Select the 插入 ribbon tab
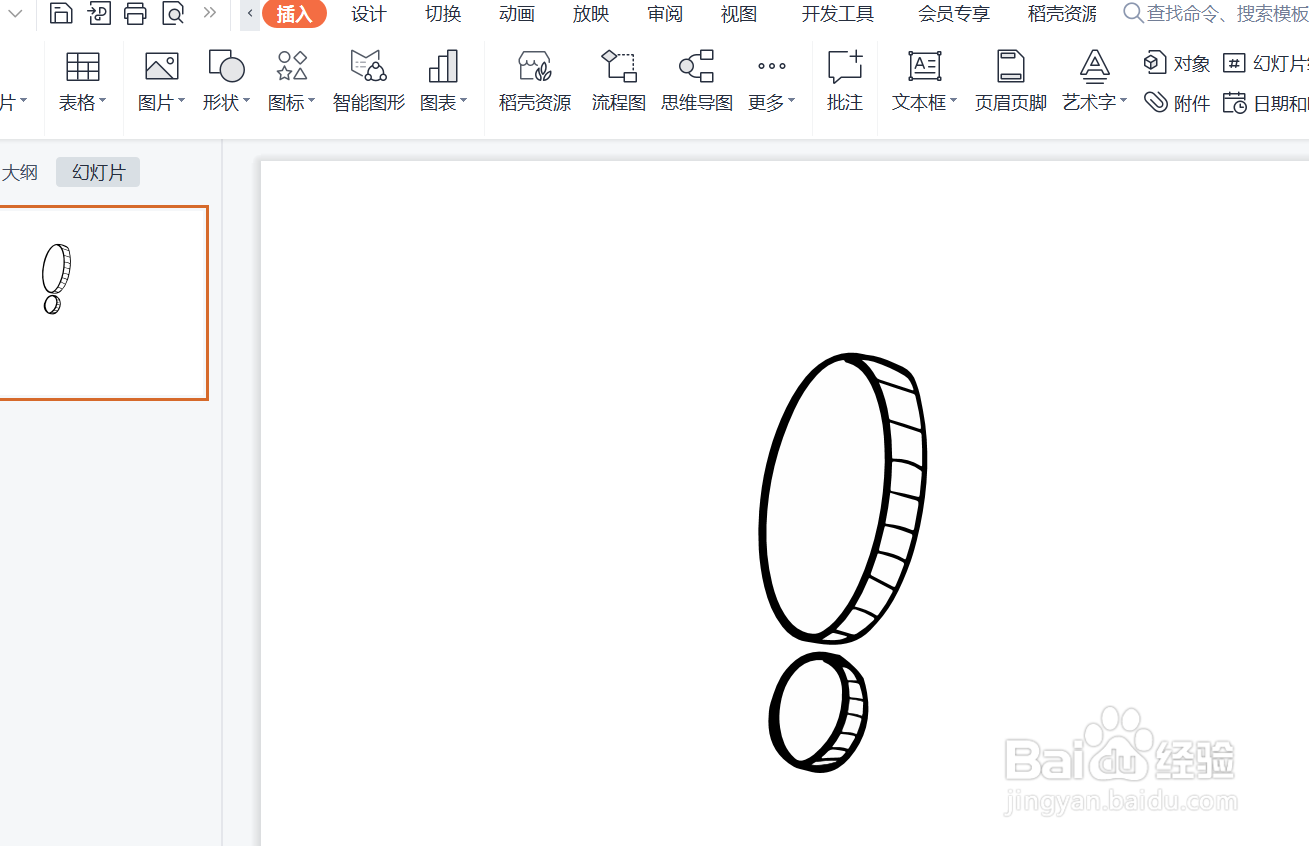Viewport: 1309px width, 846px height. coord(294,14)
